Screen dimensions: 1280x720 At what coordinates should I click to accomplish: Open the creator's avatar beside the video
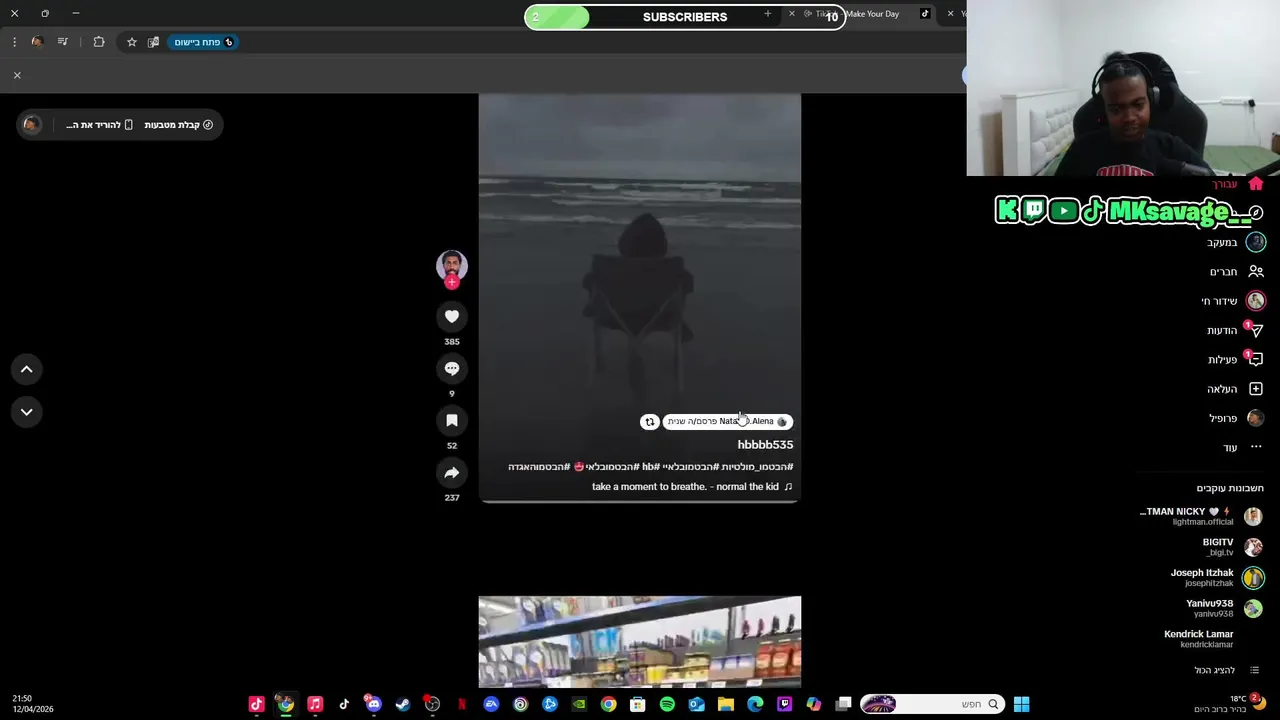[452, 265]
